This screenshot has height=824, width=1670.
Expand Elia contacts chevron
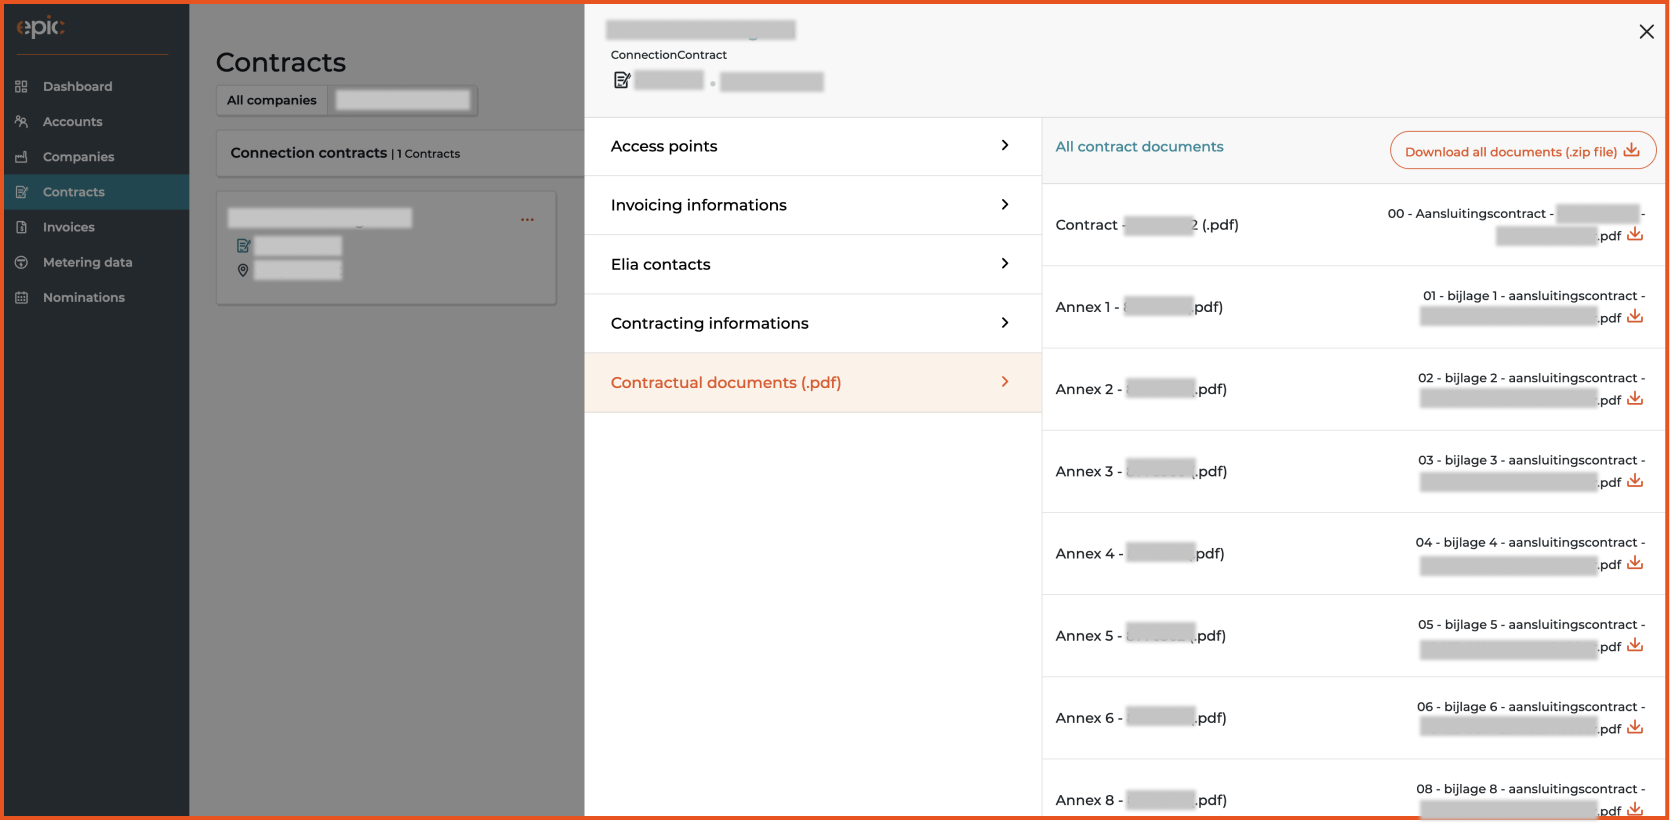tap(1005, 264)
